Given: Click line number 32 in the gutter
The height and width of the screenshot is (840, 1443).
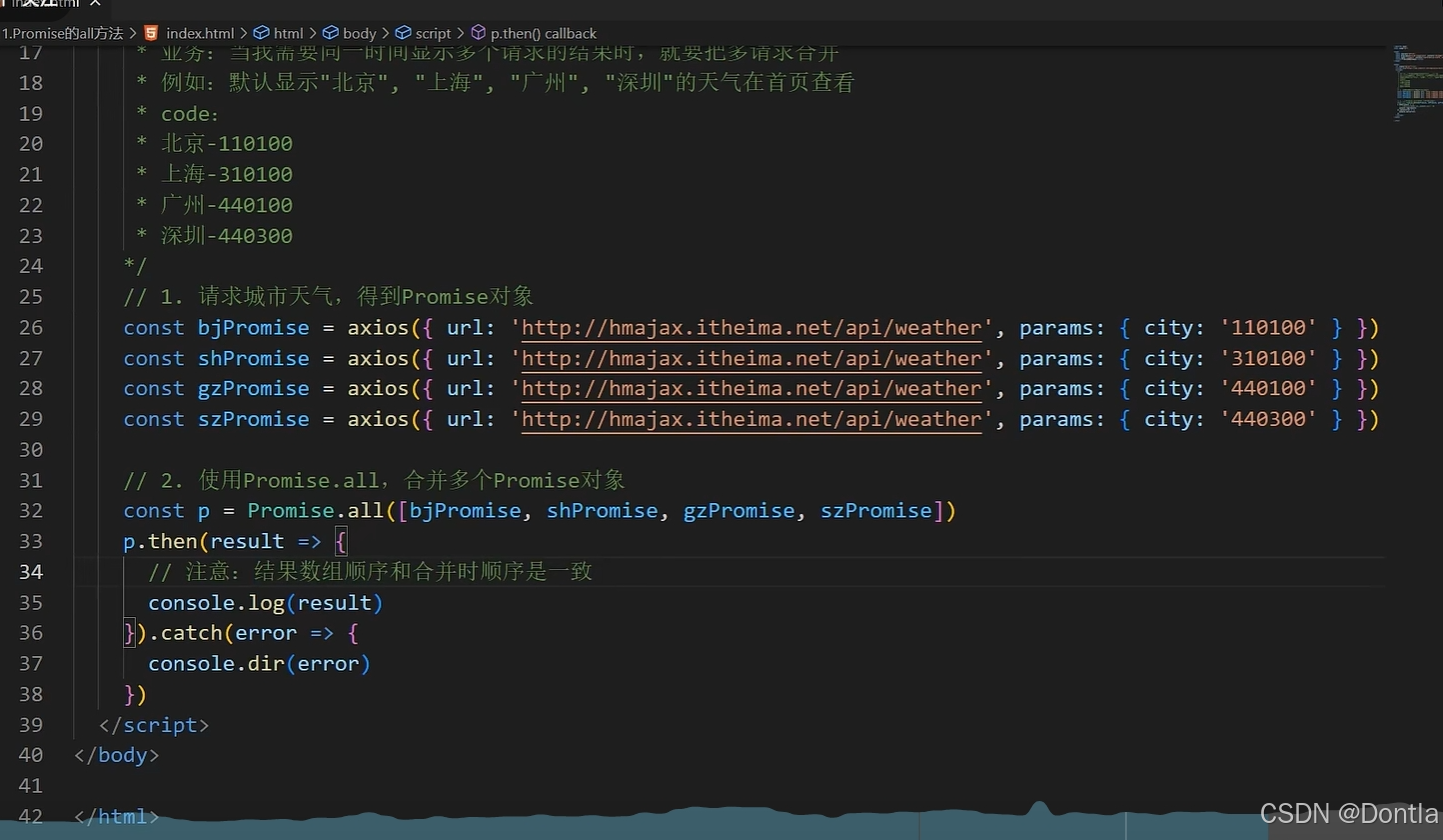Looking at the screenshot, I should pyautogui.click(x=31, y=511).
